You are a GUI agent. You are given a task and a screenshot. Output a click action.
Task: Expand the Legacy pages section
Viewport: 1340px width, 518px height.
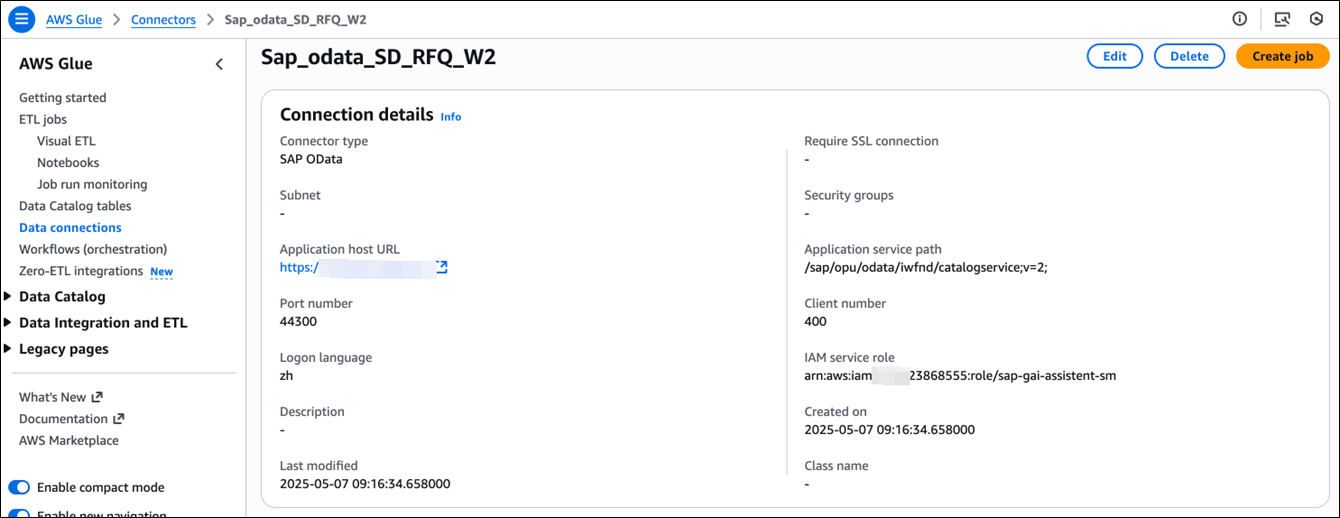pos(9,349)
